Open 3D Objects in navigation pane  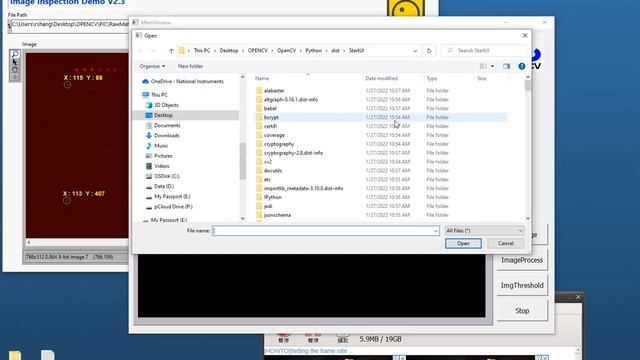pos(166,105)
